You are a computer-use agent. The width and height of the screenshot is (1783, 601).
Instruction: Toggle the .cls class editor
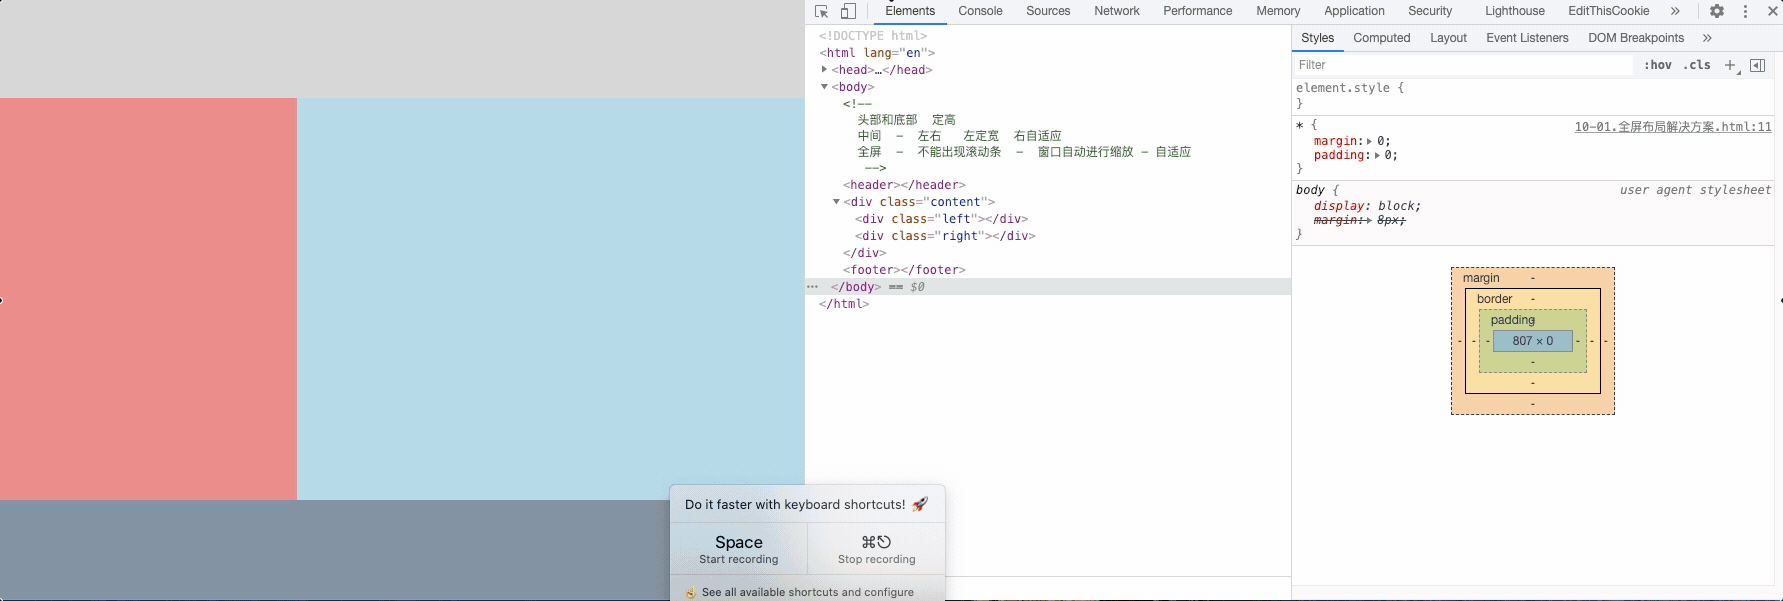pos(1696,65)
